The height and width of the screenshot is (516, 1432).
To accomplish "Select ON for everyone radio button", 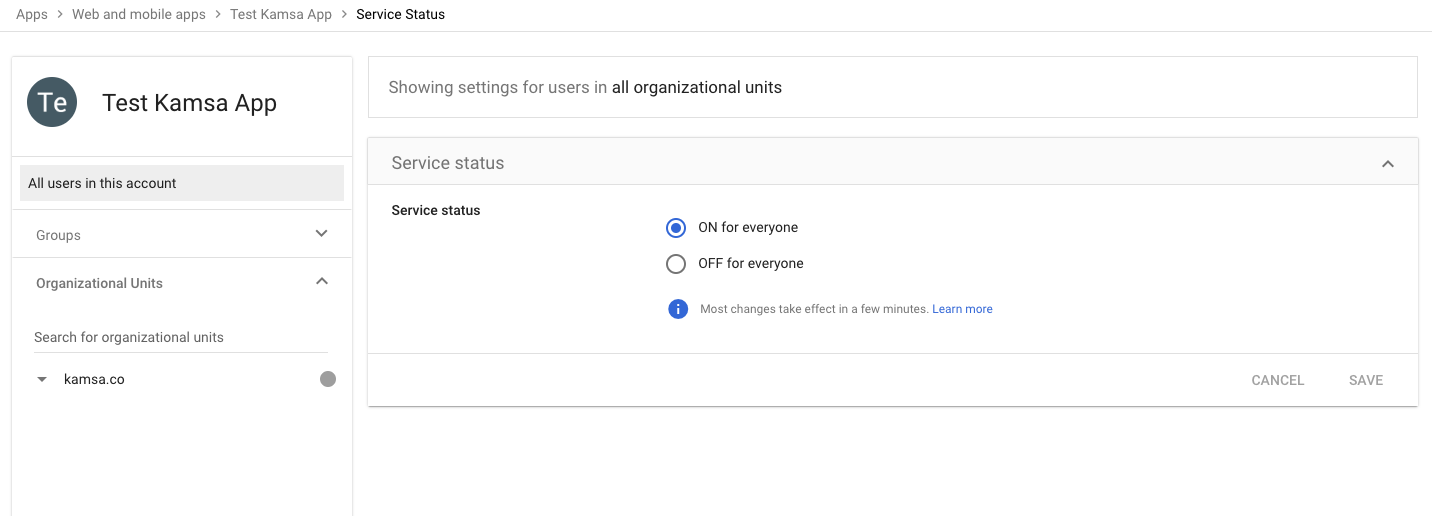I will (x=676, y=228).
